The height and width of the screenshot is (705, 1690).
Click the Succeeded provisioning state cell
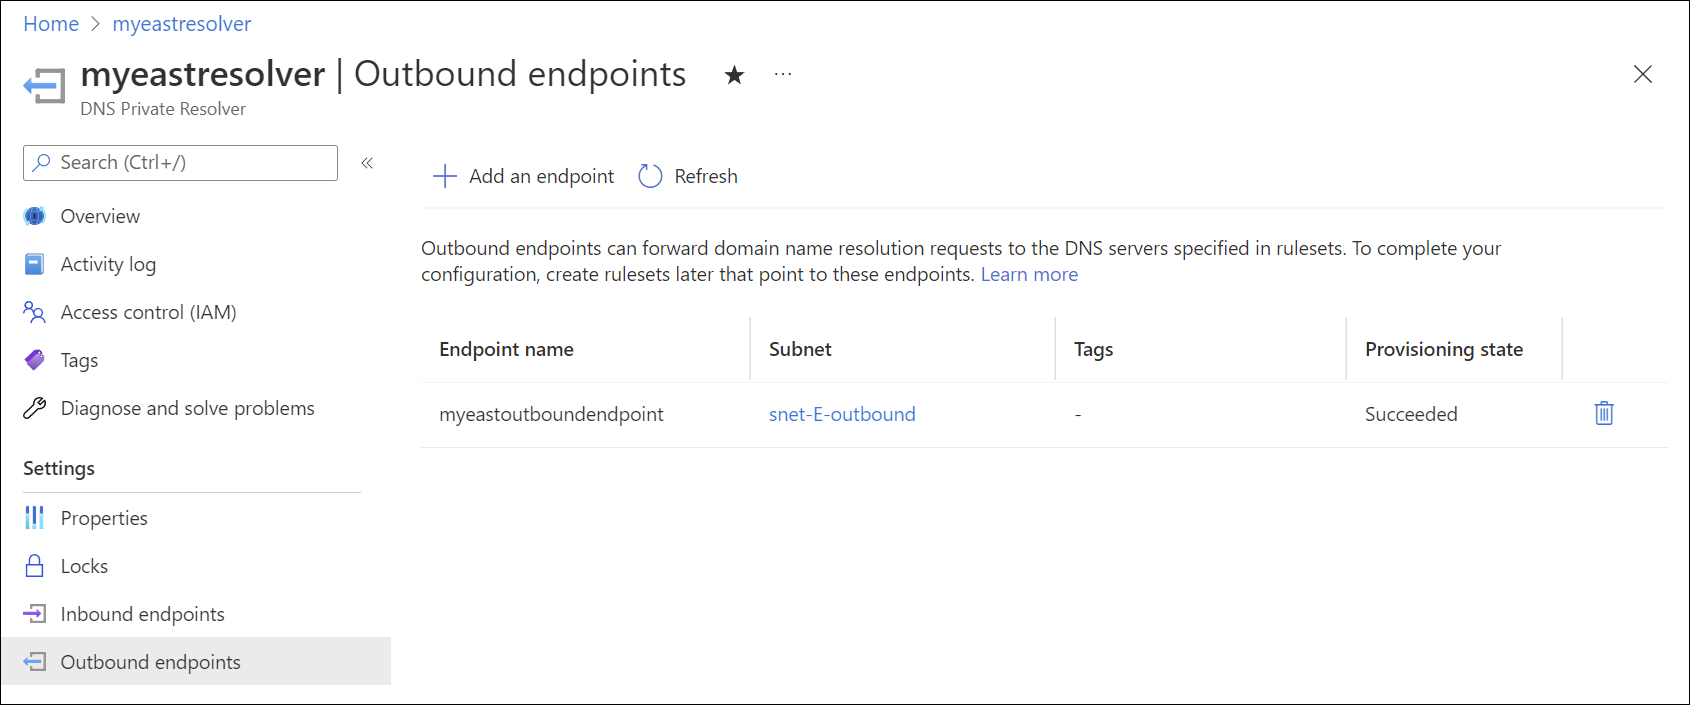pyautogui.click(x=1411, y=414)
